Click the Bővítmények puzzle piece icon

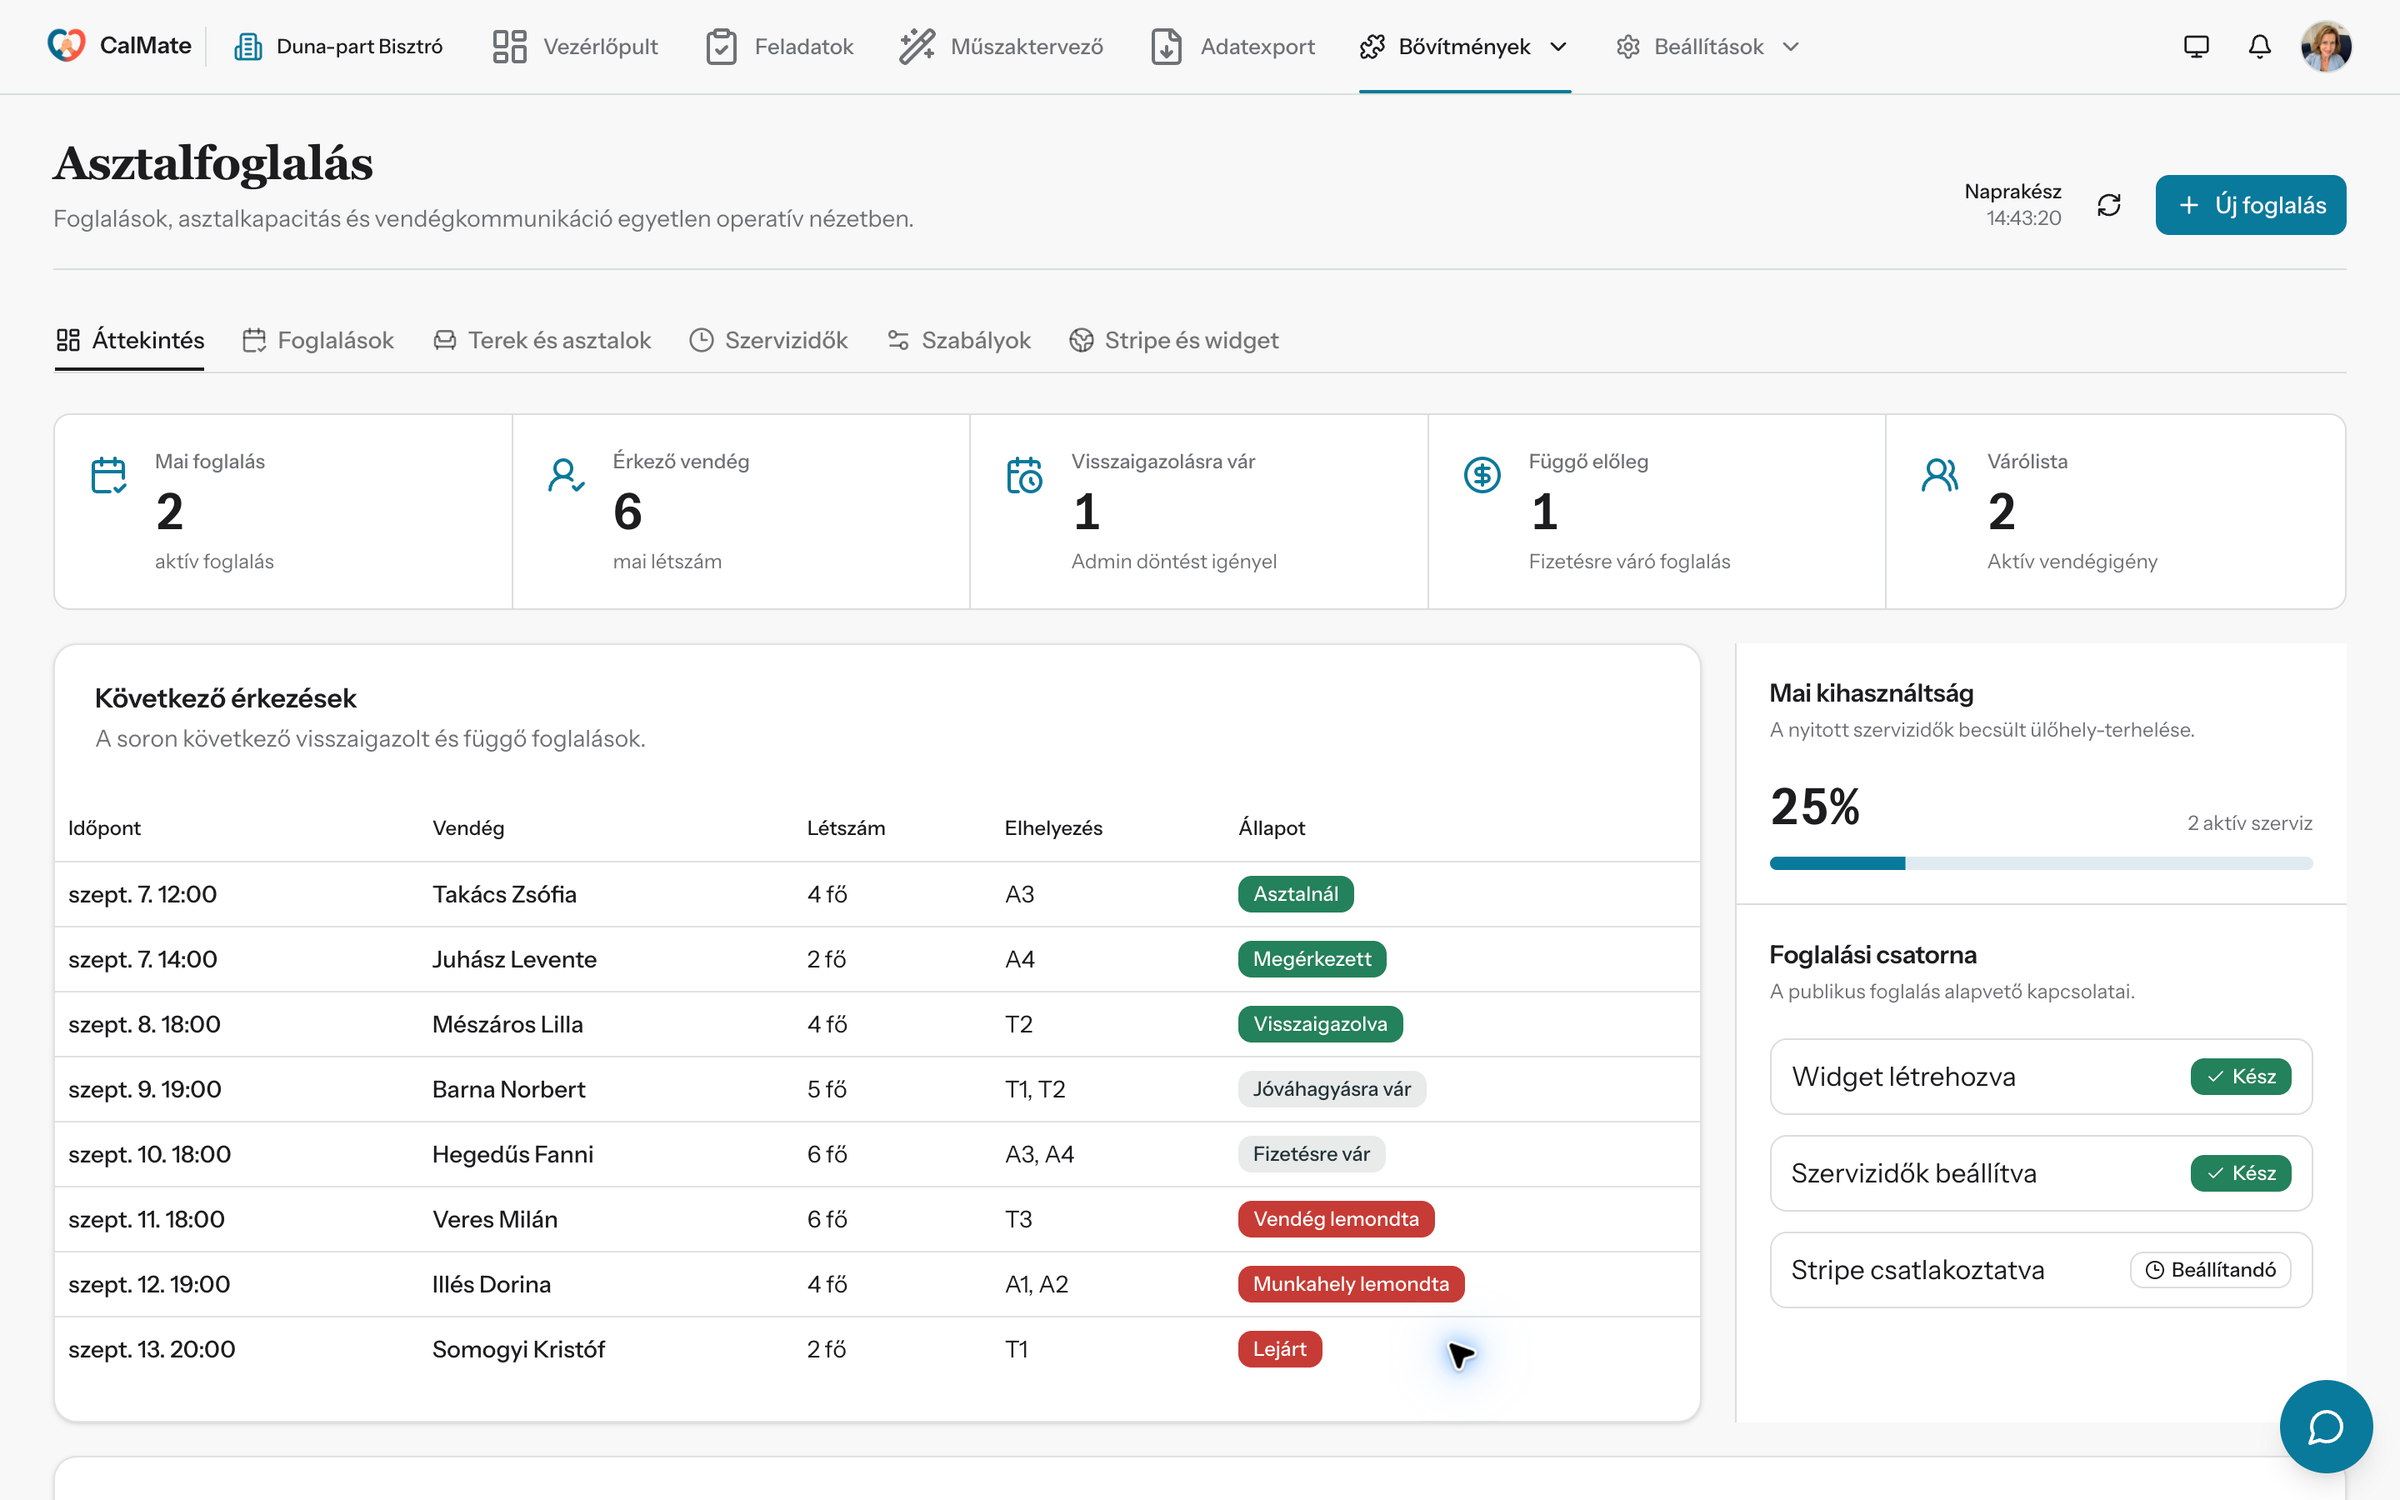[x=1373, y=47]
